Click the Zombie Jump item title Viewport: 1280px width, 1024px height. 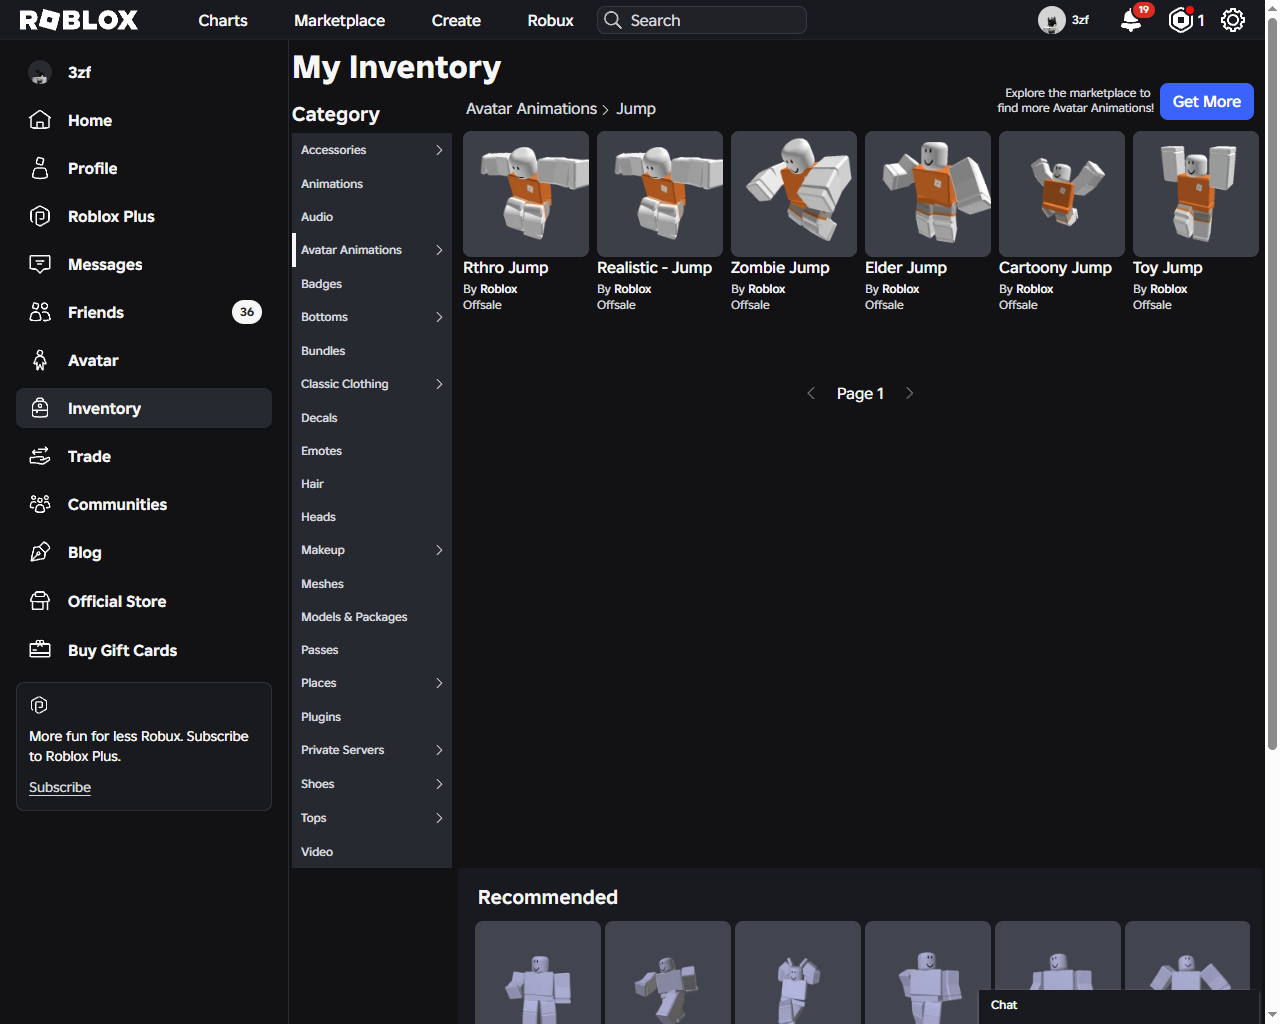(x=780, y=268)
